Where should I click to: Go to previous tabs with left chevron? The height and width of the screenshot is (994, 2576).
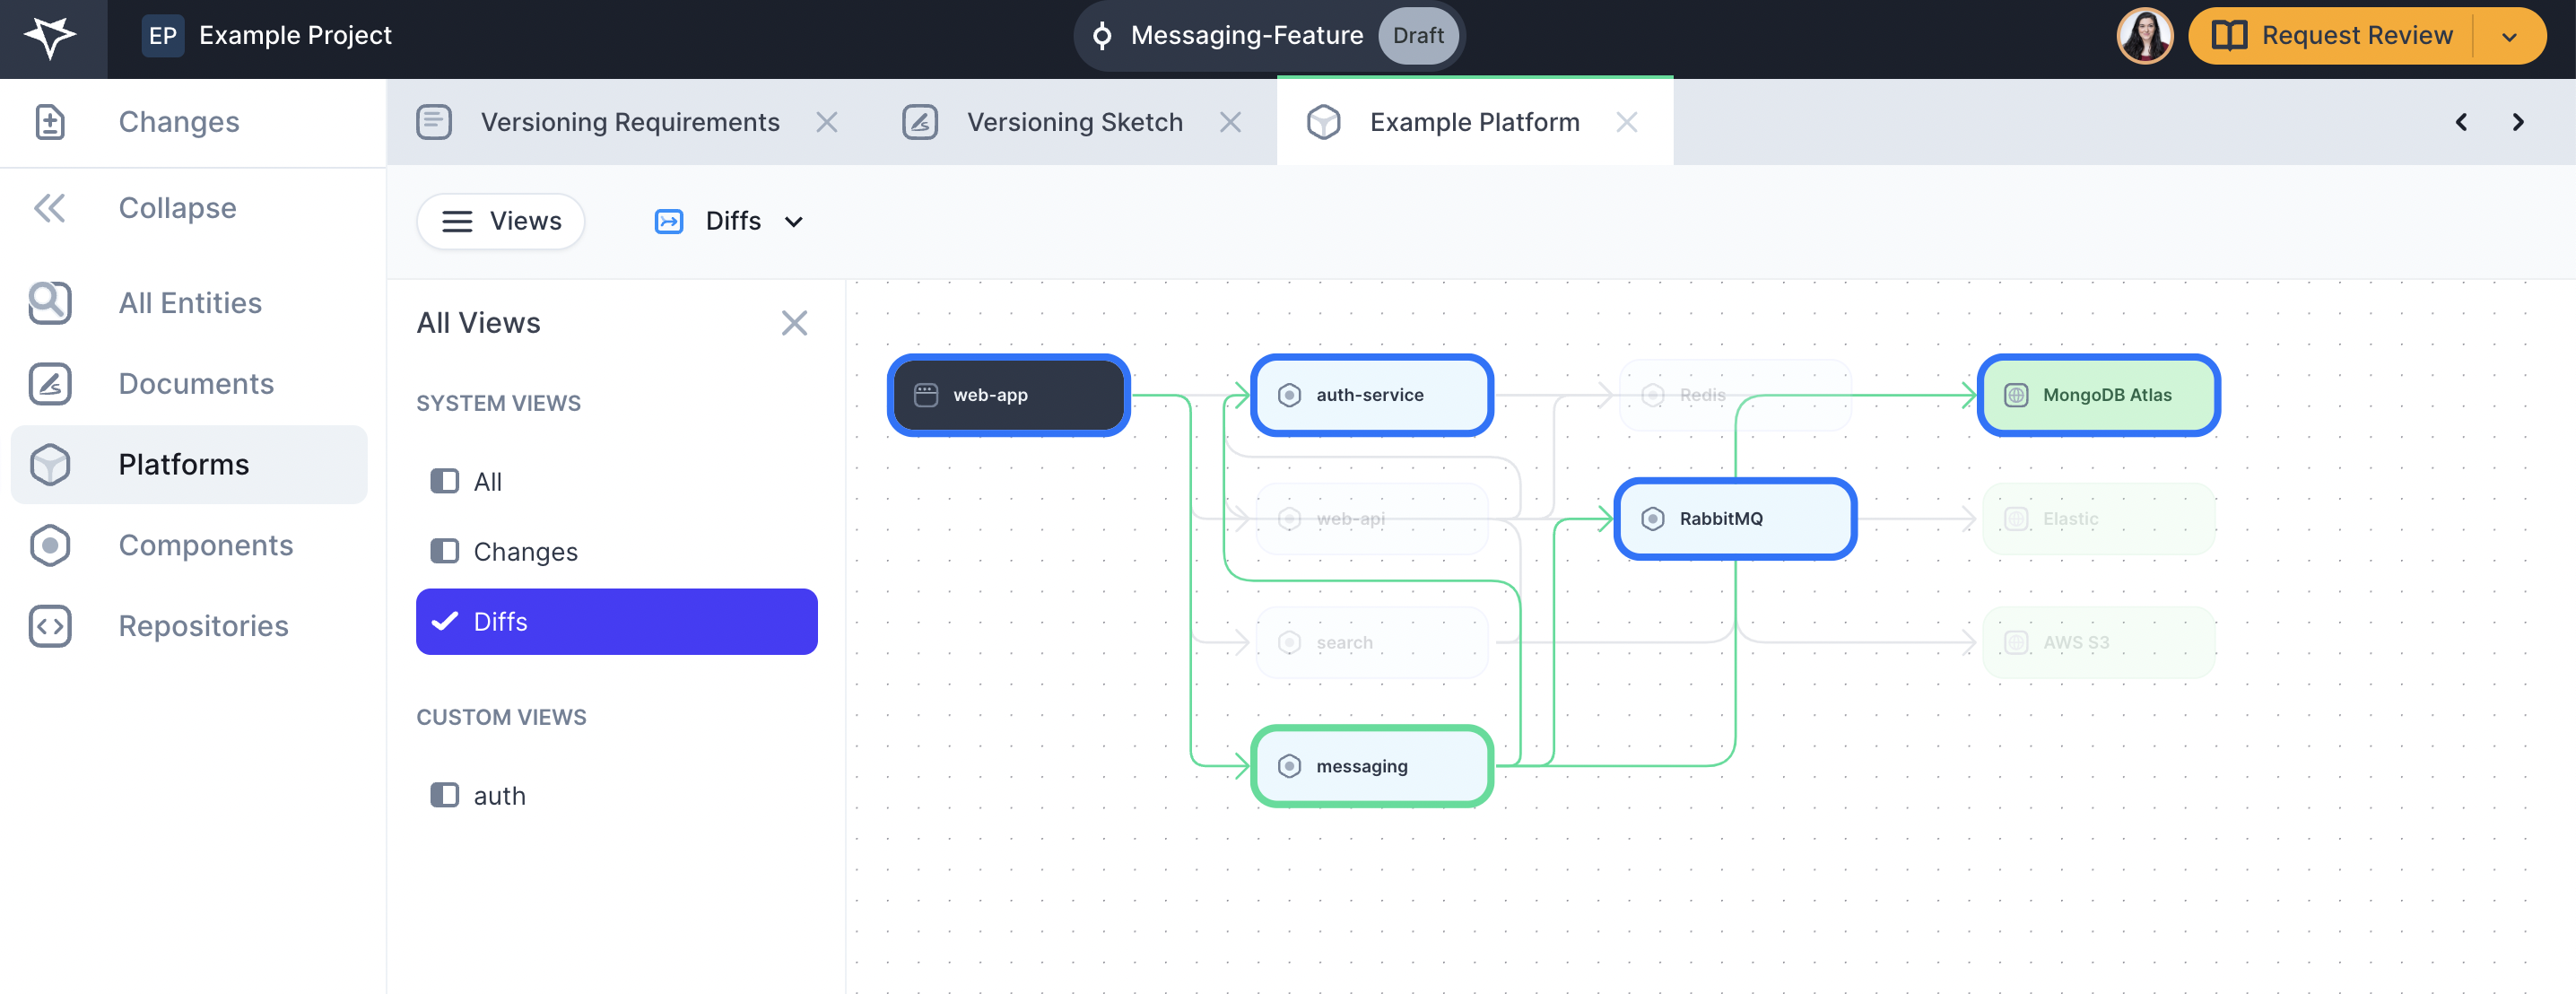pos(2461,122)
